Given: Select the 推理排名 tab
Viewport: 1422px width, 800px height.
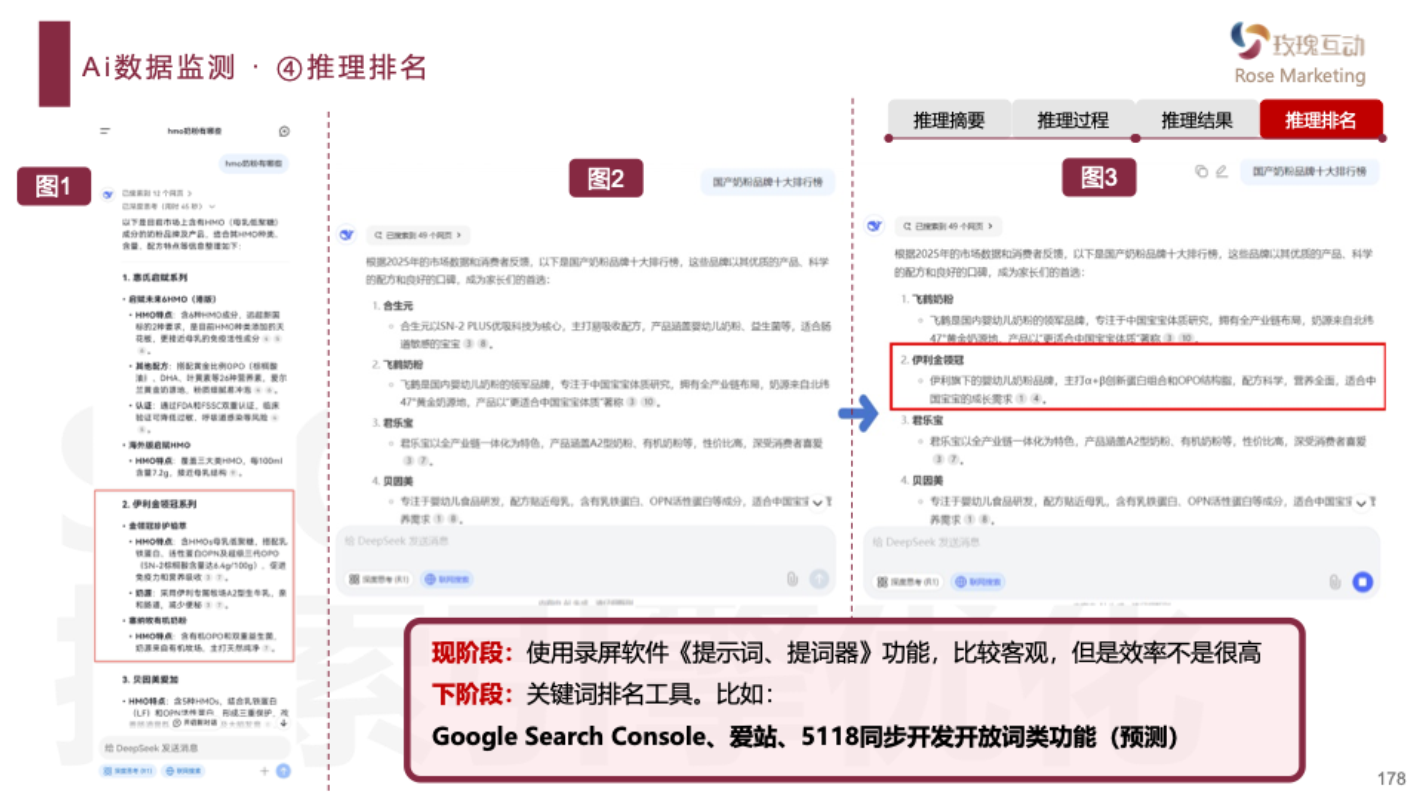Looking at the screenshot, I should point(1321,120).
